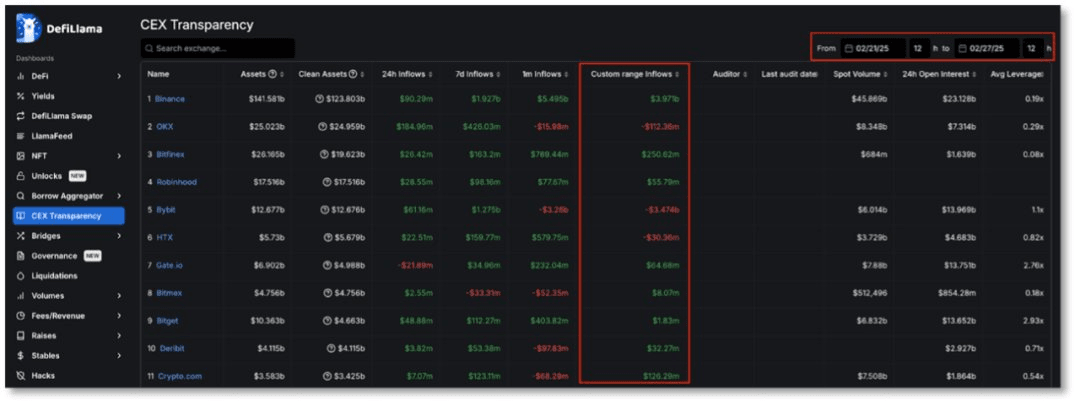Click the Borrow Aggregator magnifier icon
The image size is (1080, 406).
point(21,196)
